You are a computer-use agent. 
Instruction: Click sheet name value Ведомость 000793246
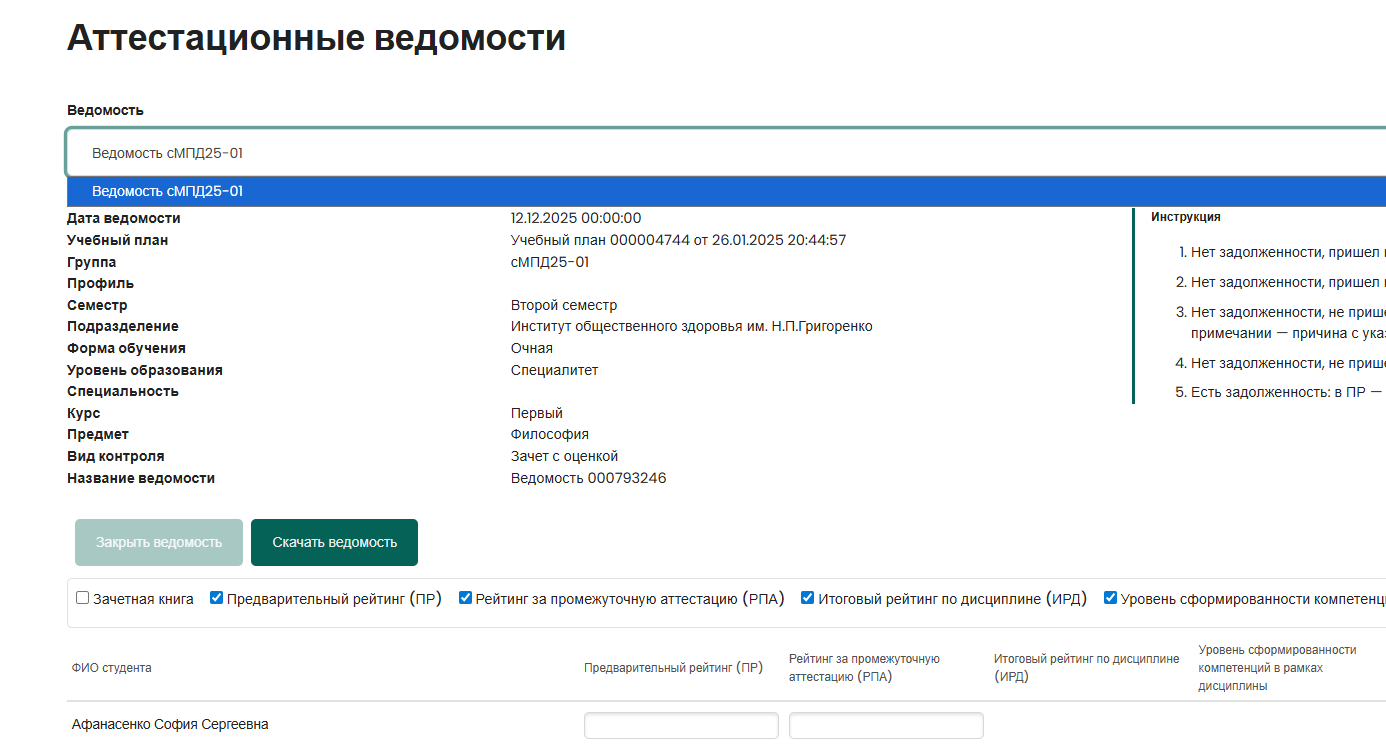coord(588,478)
